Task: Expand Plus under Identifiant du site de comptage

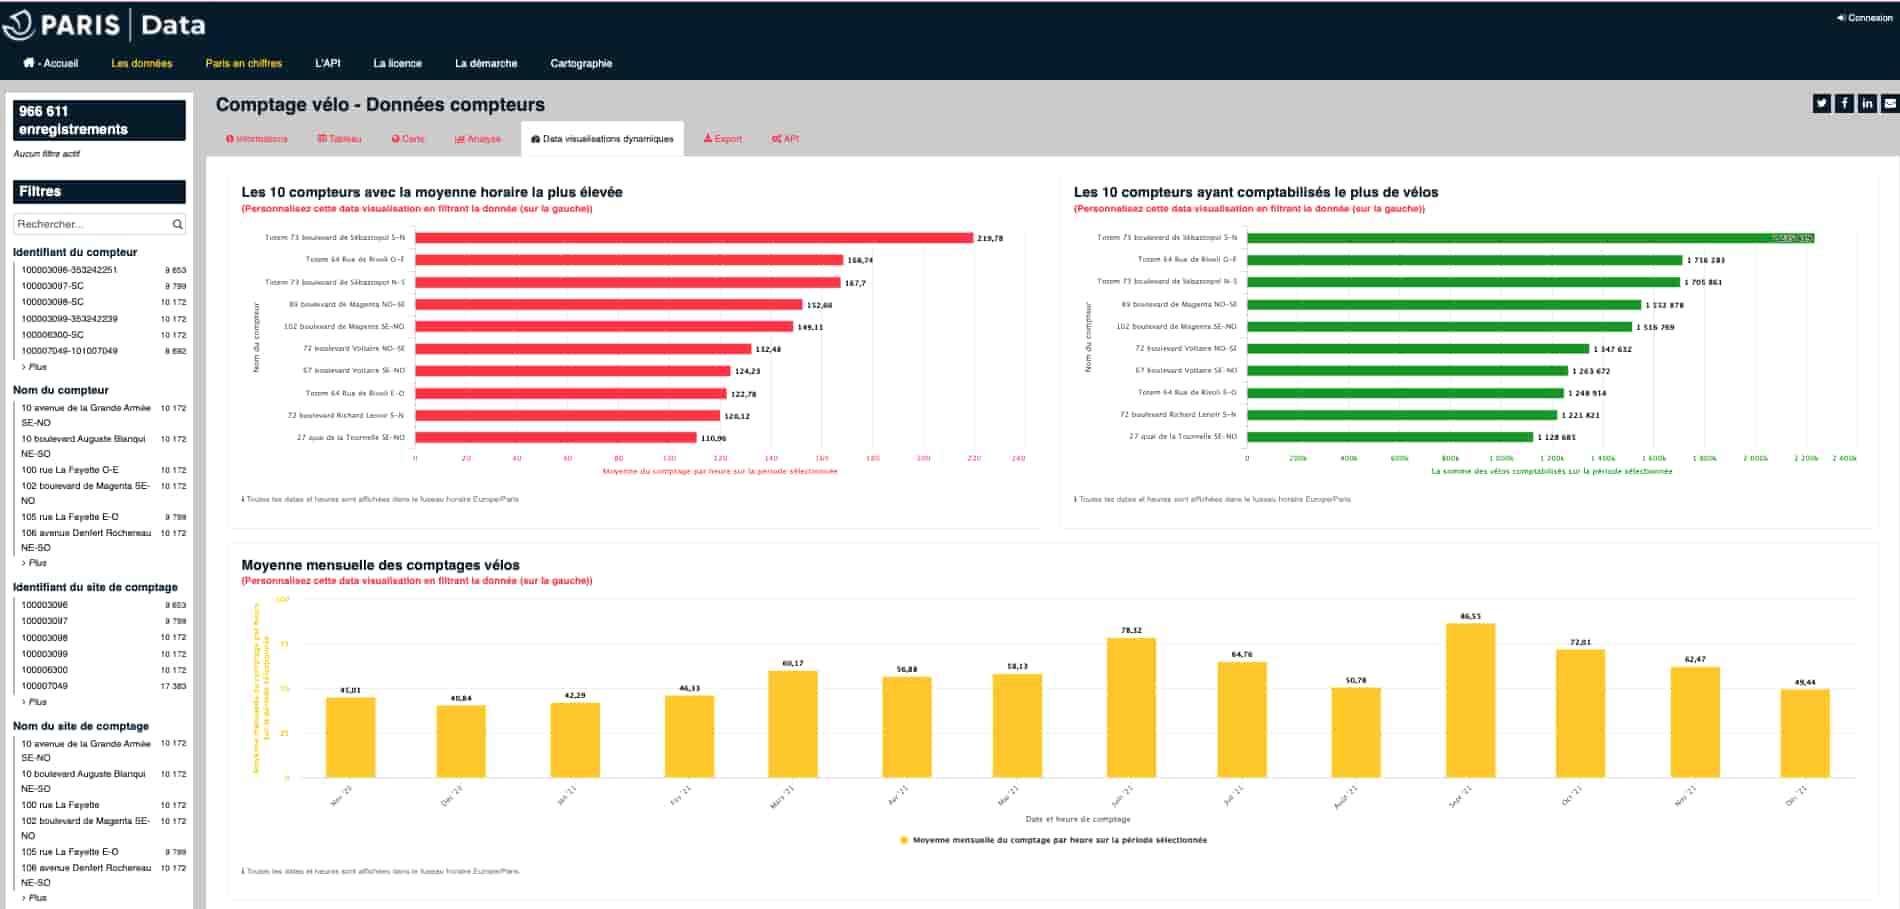Action: 37,702
